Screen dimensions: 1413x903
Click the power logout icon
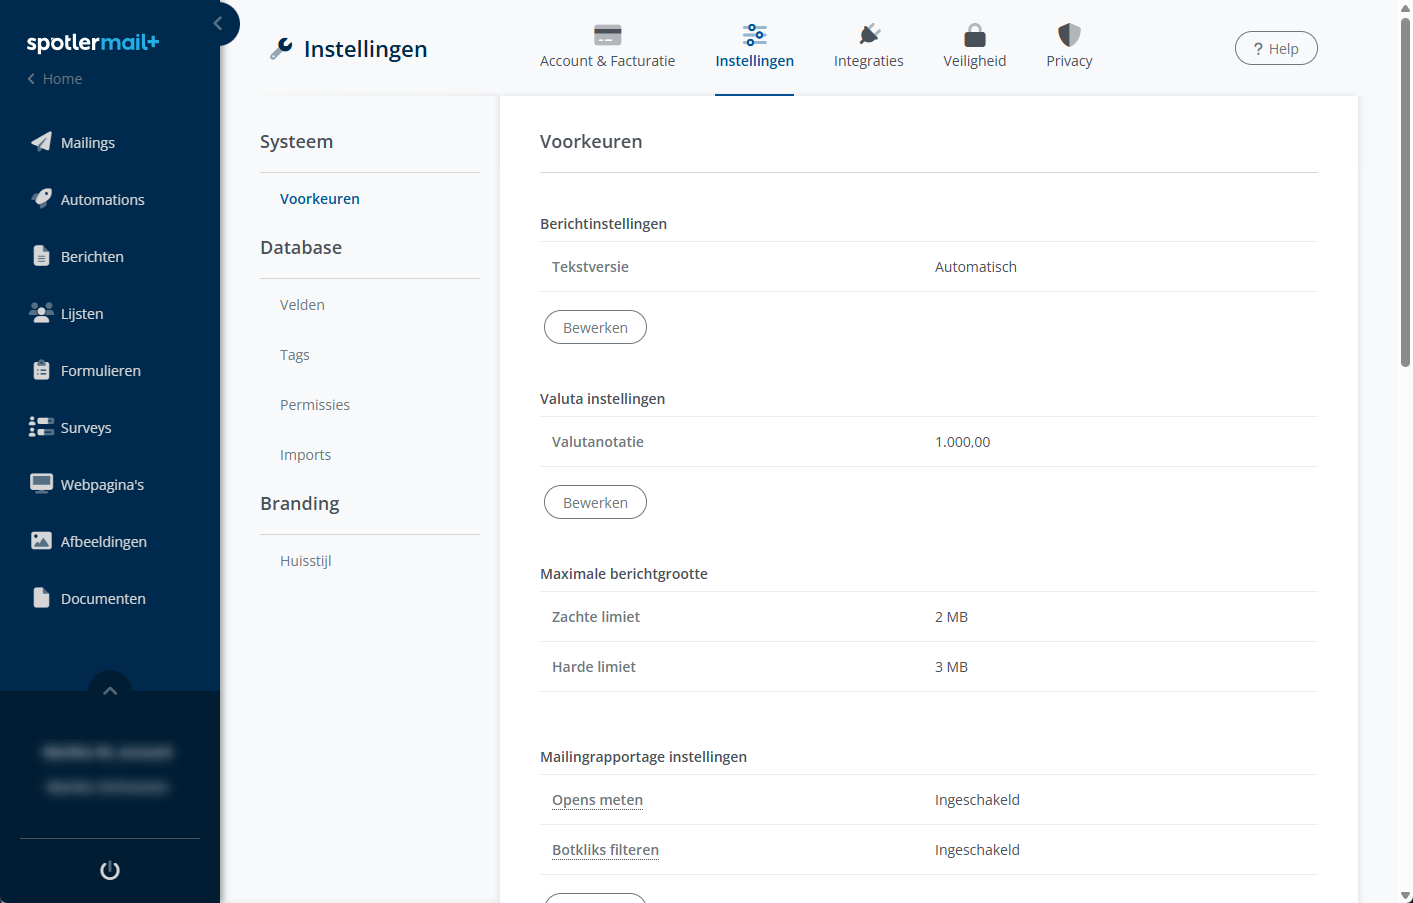pos(110,870)
